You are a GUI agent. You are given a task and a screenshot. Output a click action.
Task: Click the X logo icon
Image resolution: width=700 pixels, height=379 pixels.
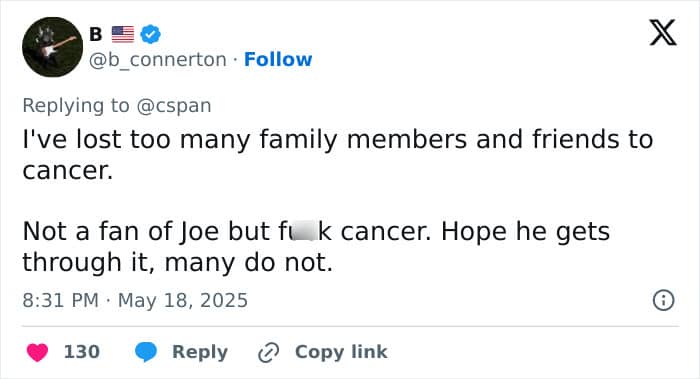(x=663, y=32)
